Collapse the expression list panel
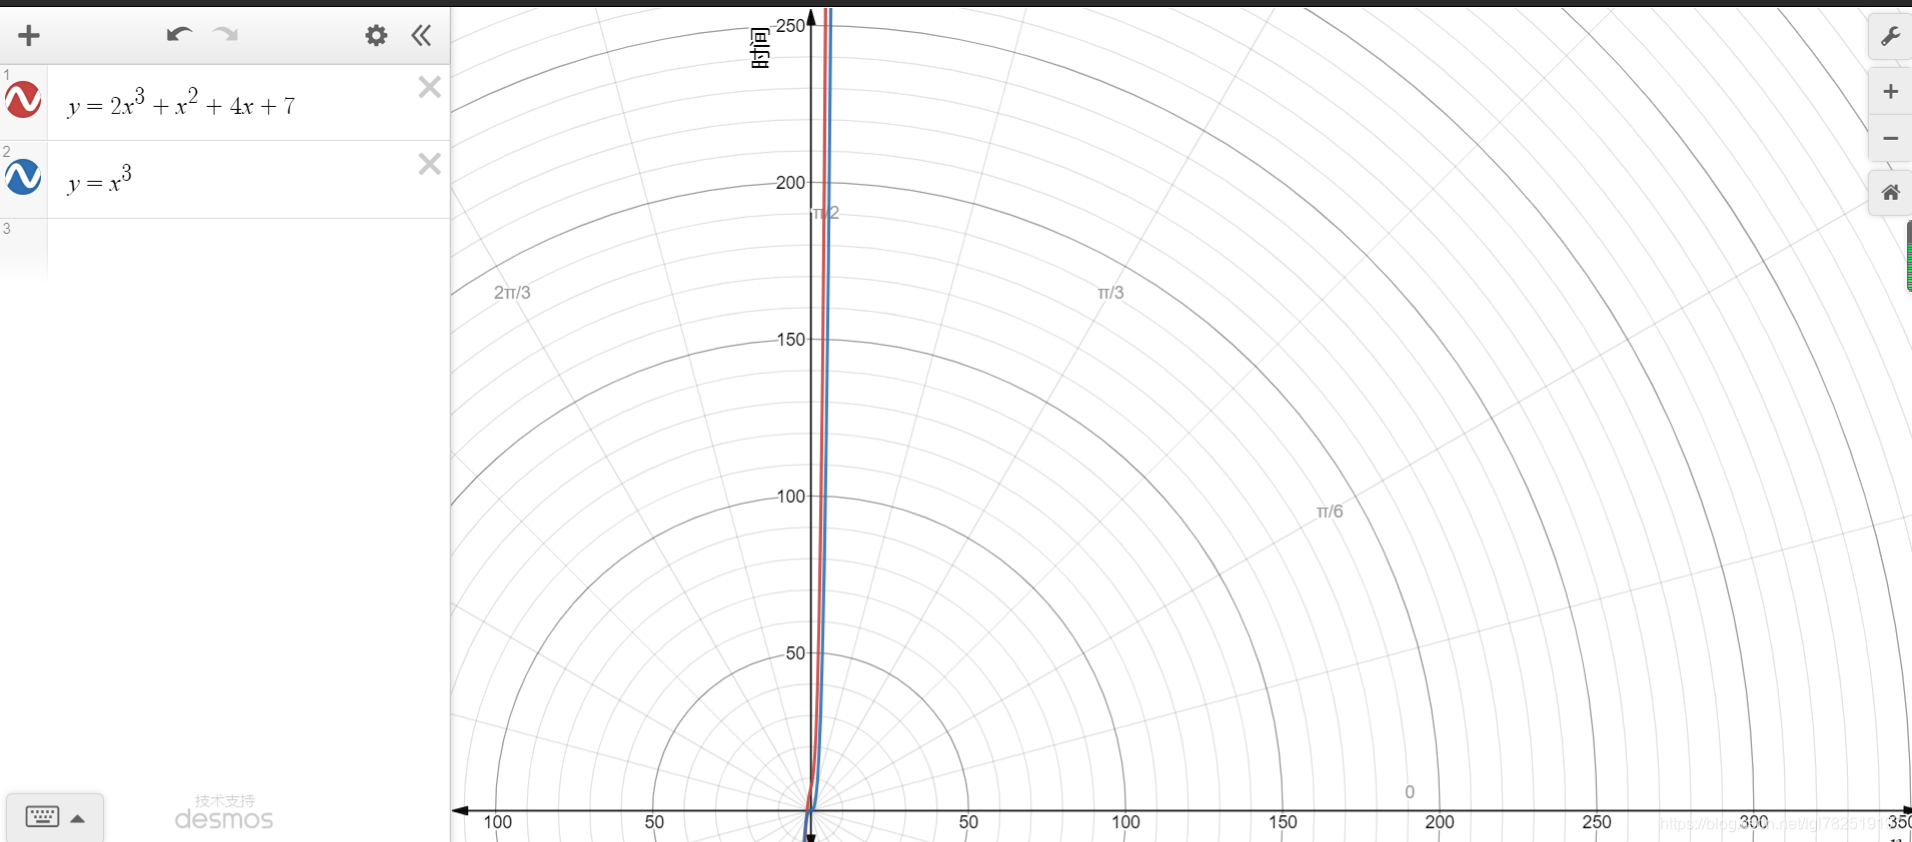This screenshot has width=1912, height=842. click(x=421, y=36)
